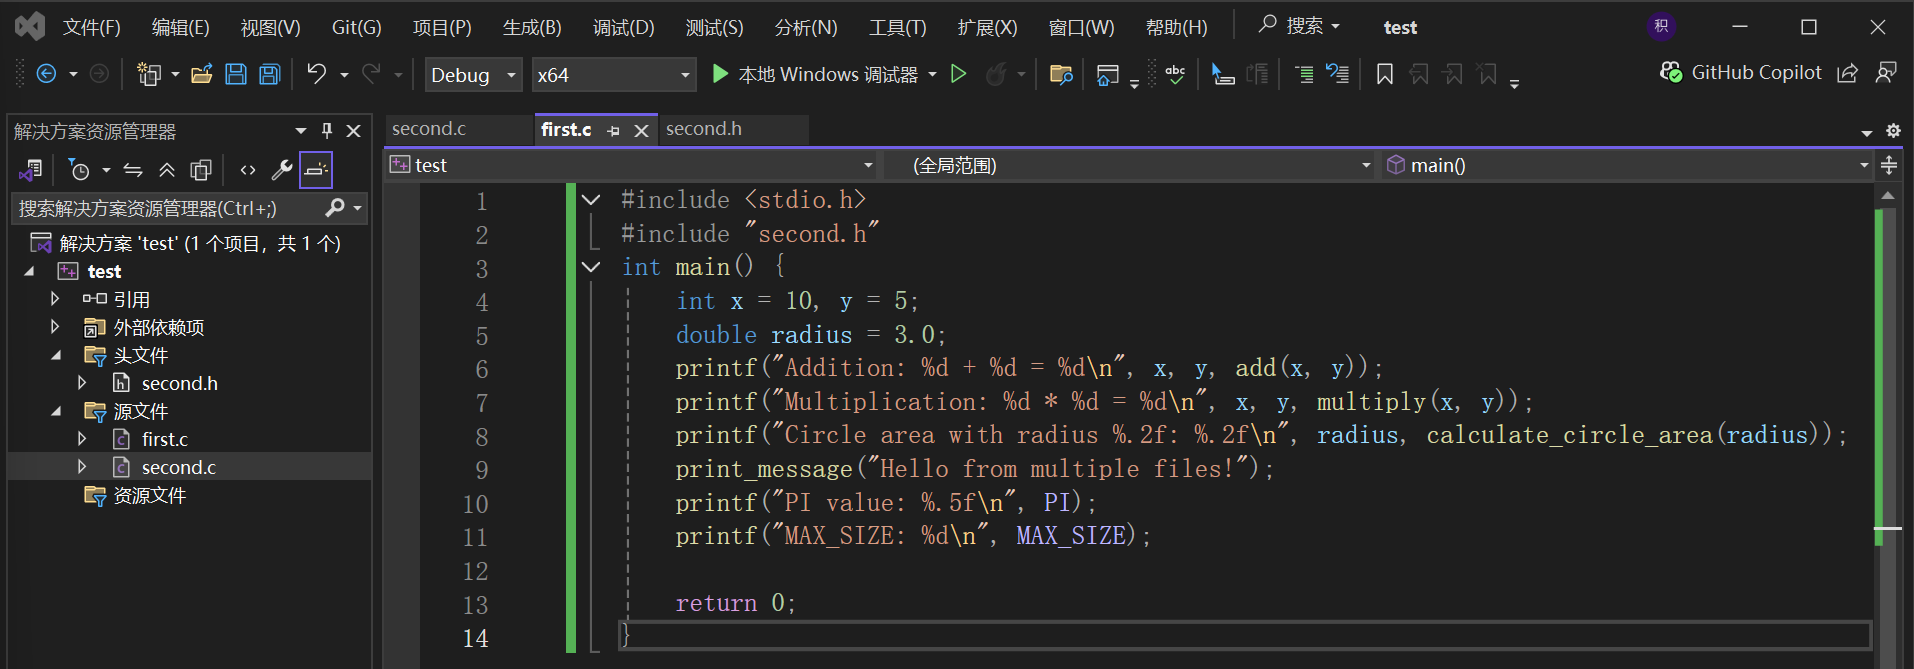Viewport: 1914px width, 669px height.
Task: Click the Visual Studio logo icon
Action: click(x=30, y=26)
